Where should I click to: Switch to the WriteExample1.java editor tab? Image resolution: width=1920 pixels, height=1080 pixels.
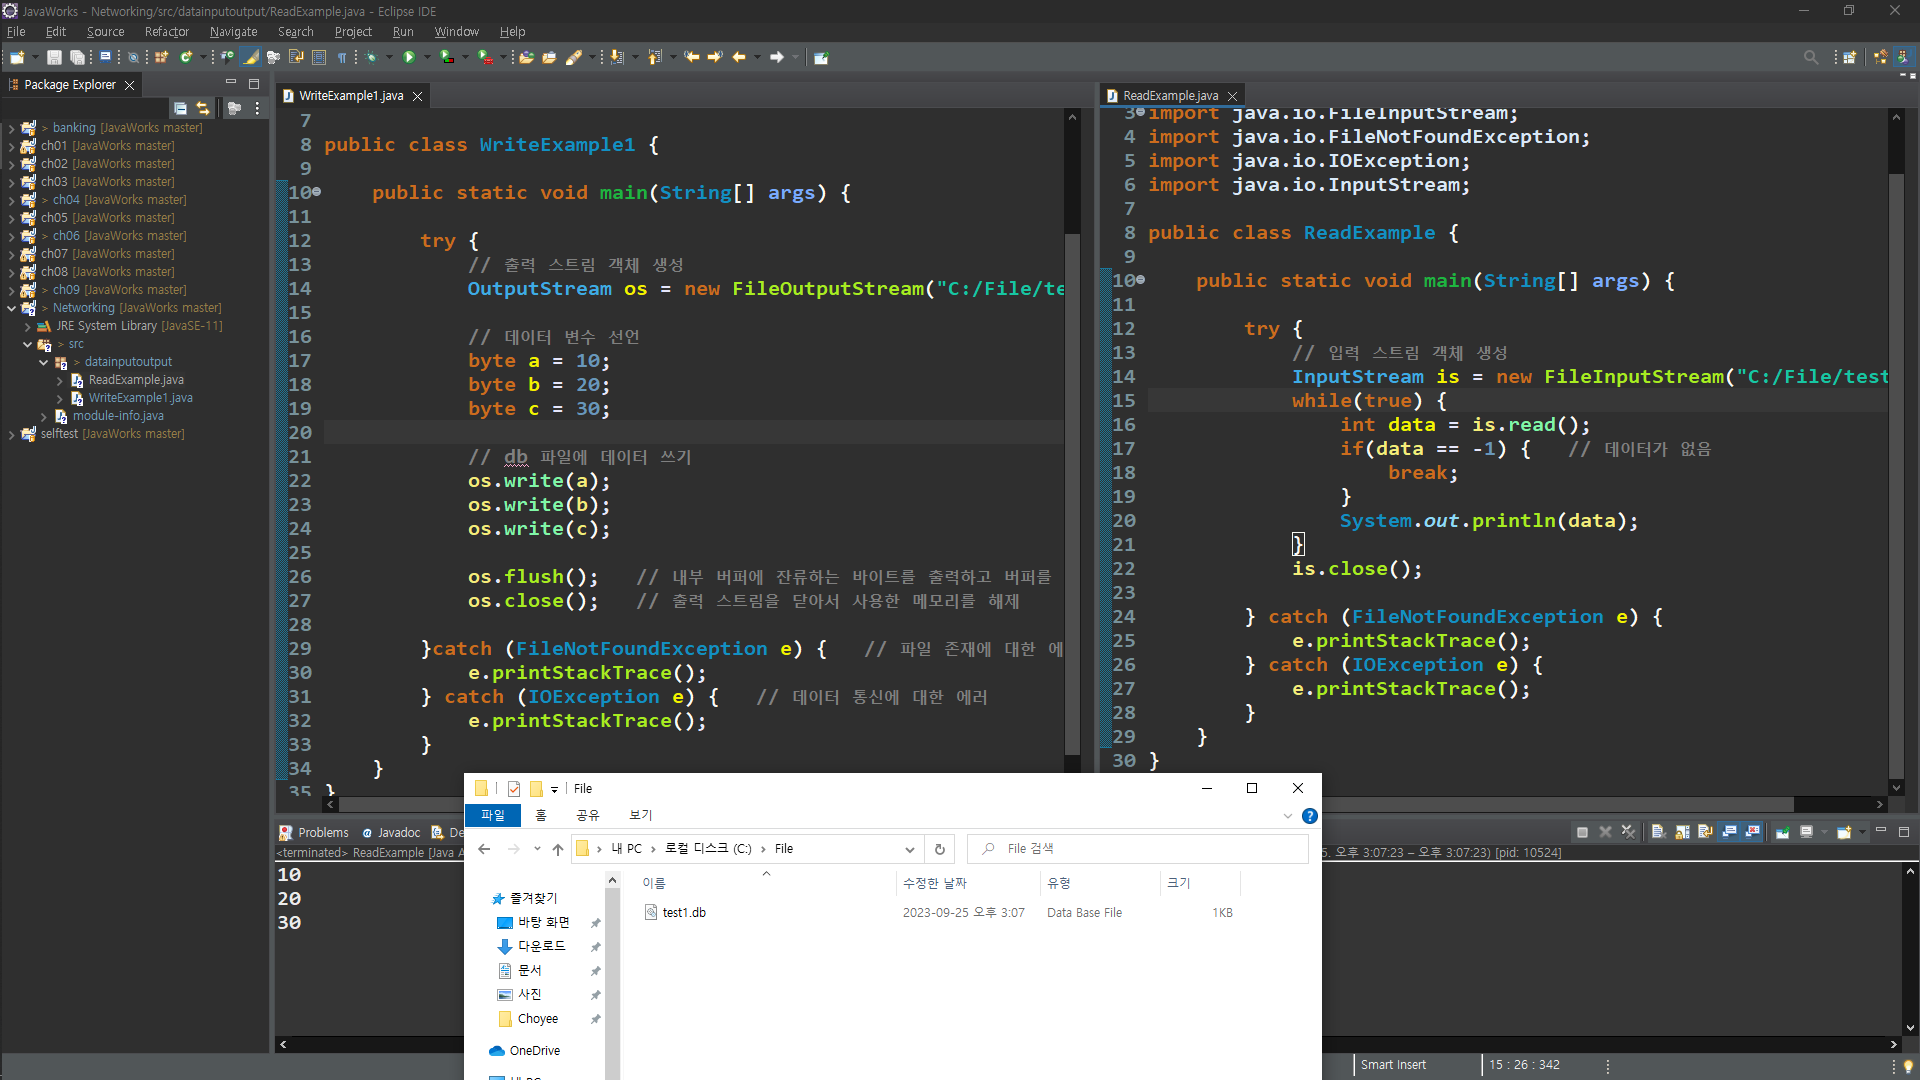350,96
